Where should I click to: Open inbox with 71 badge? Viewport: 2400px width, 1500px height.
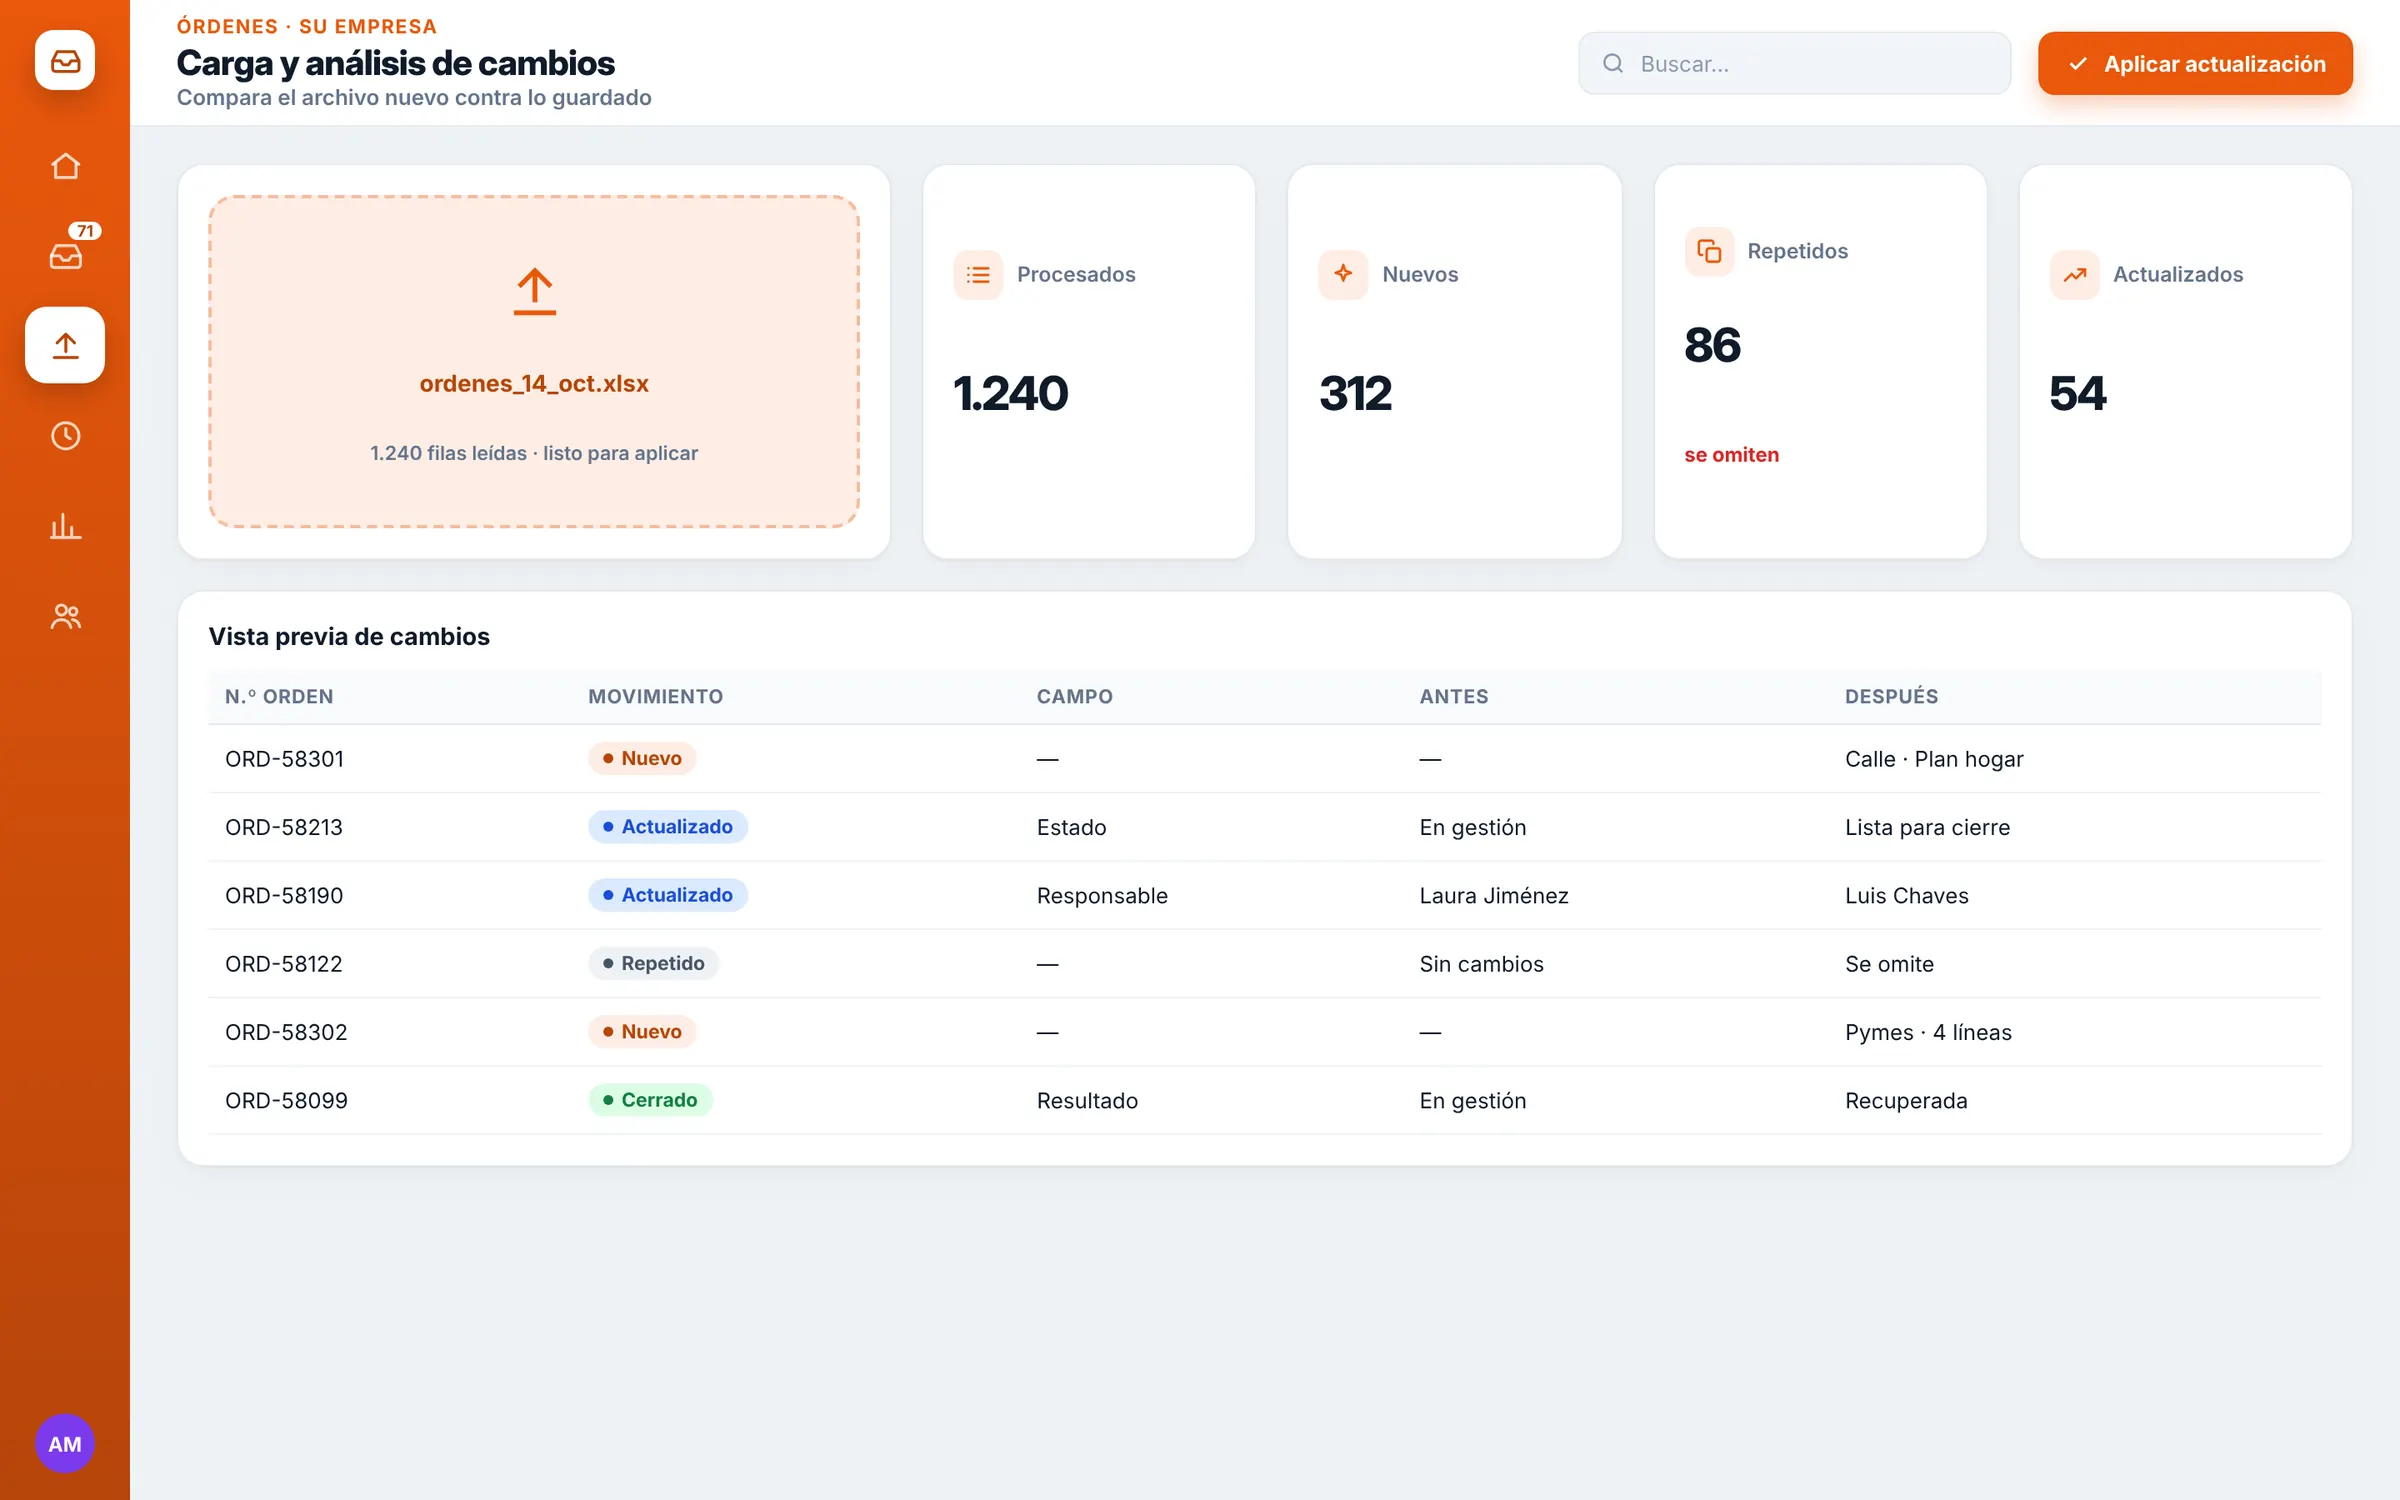65,255
